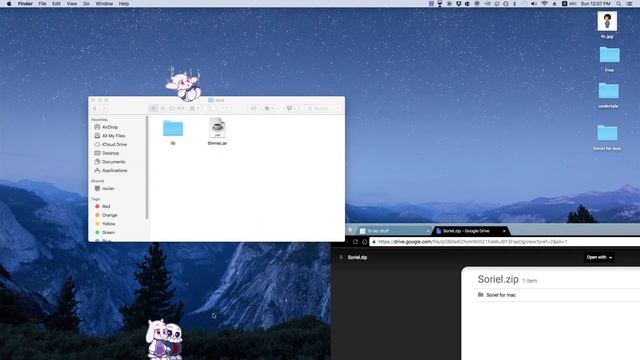Click the Wi-Fi icon in menu bar
Image resolution: width=640 pixels, height=360 pixels.
(x=544, y=4)
